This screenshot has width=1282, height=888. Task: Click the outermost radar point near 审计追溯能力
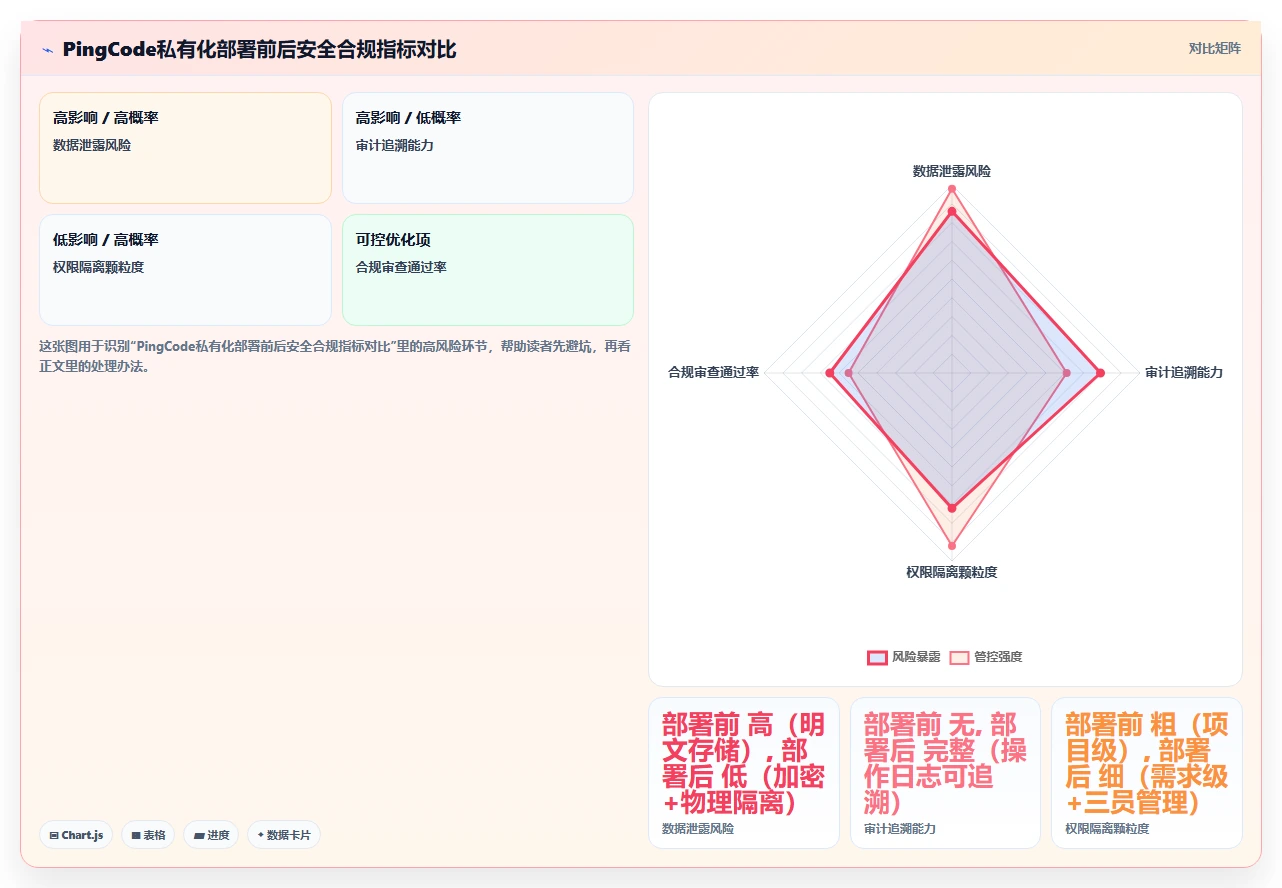[x=1100, y=373]
